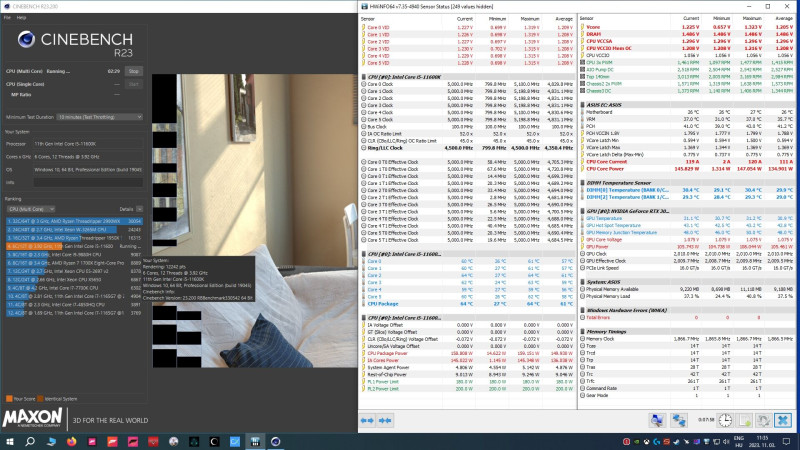
Task: Click the Start button for CPU Single Core
Action: click(134, 84)
